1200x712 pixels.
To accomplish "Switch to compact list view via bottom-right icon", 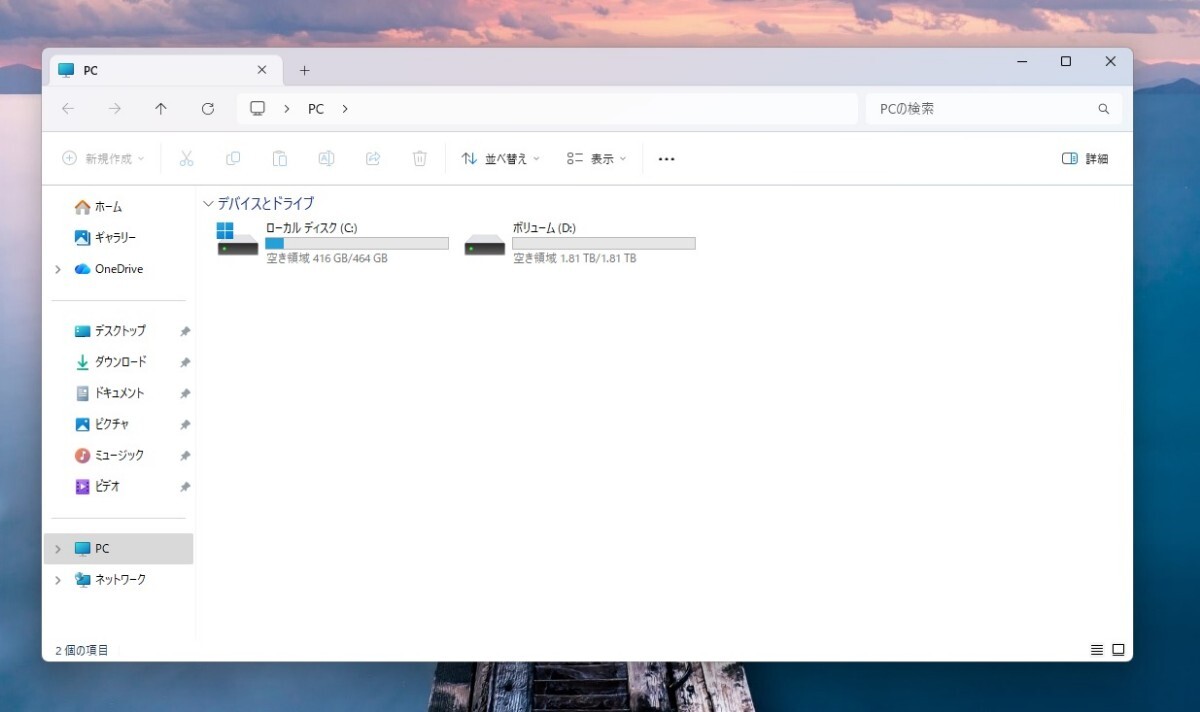I will tap(1096, 649).
